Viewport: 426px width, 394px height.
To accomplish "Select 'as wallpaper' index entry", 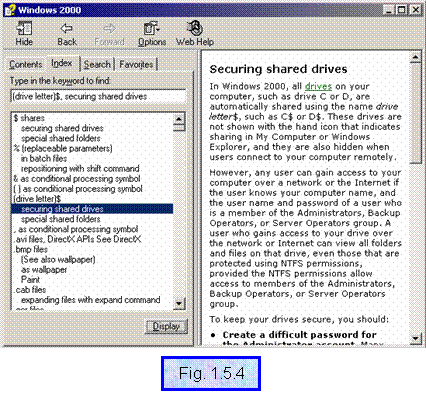I will [44, 269].
